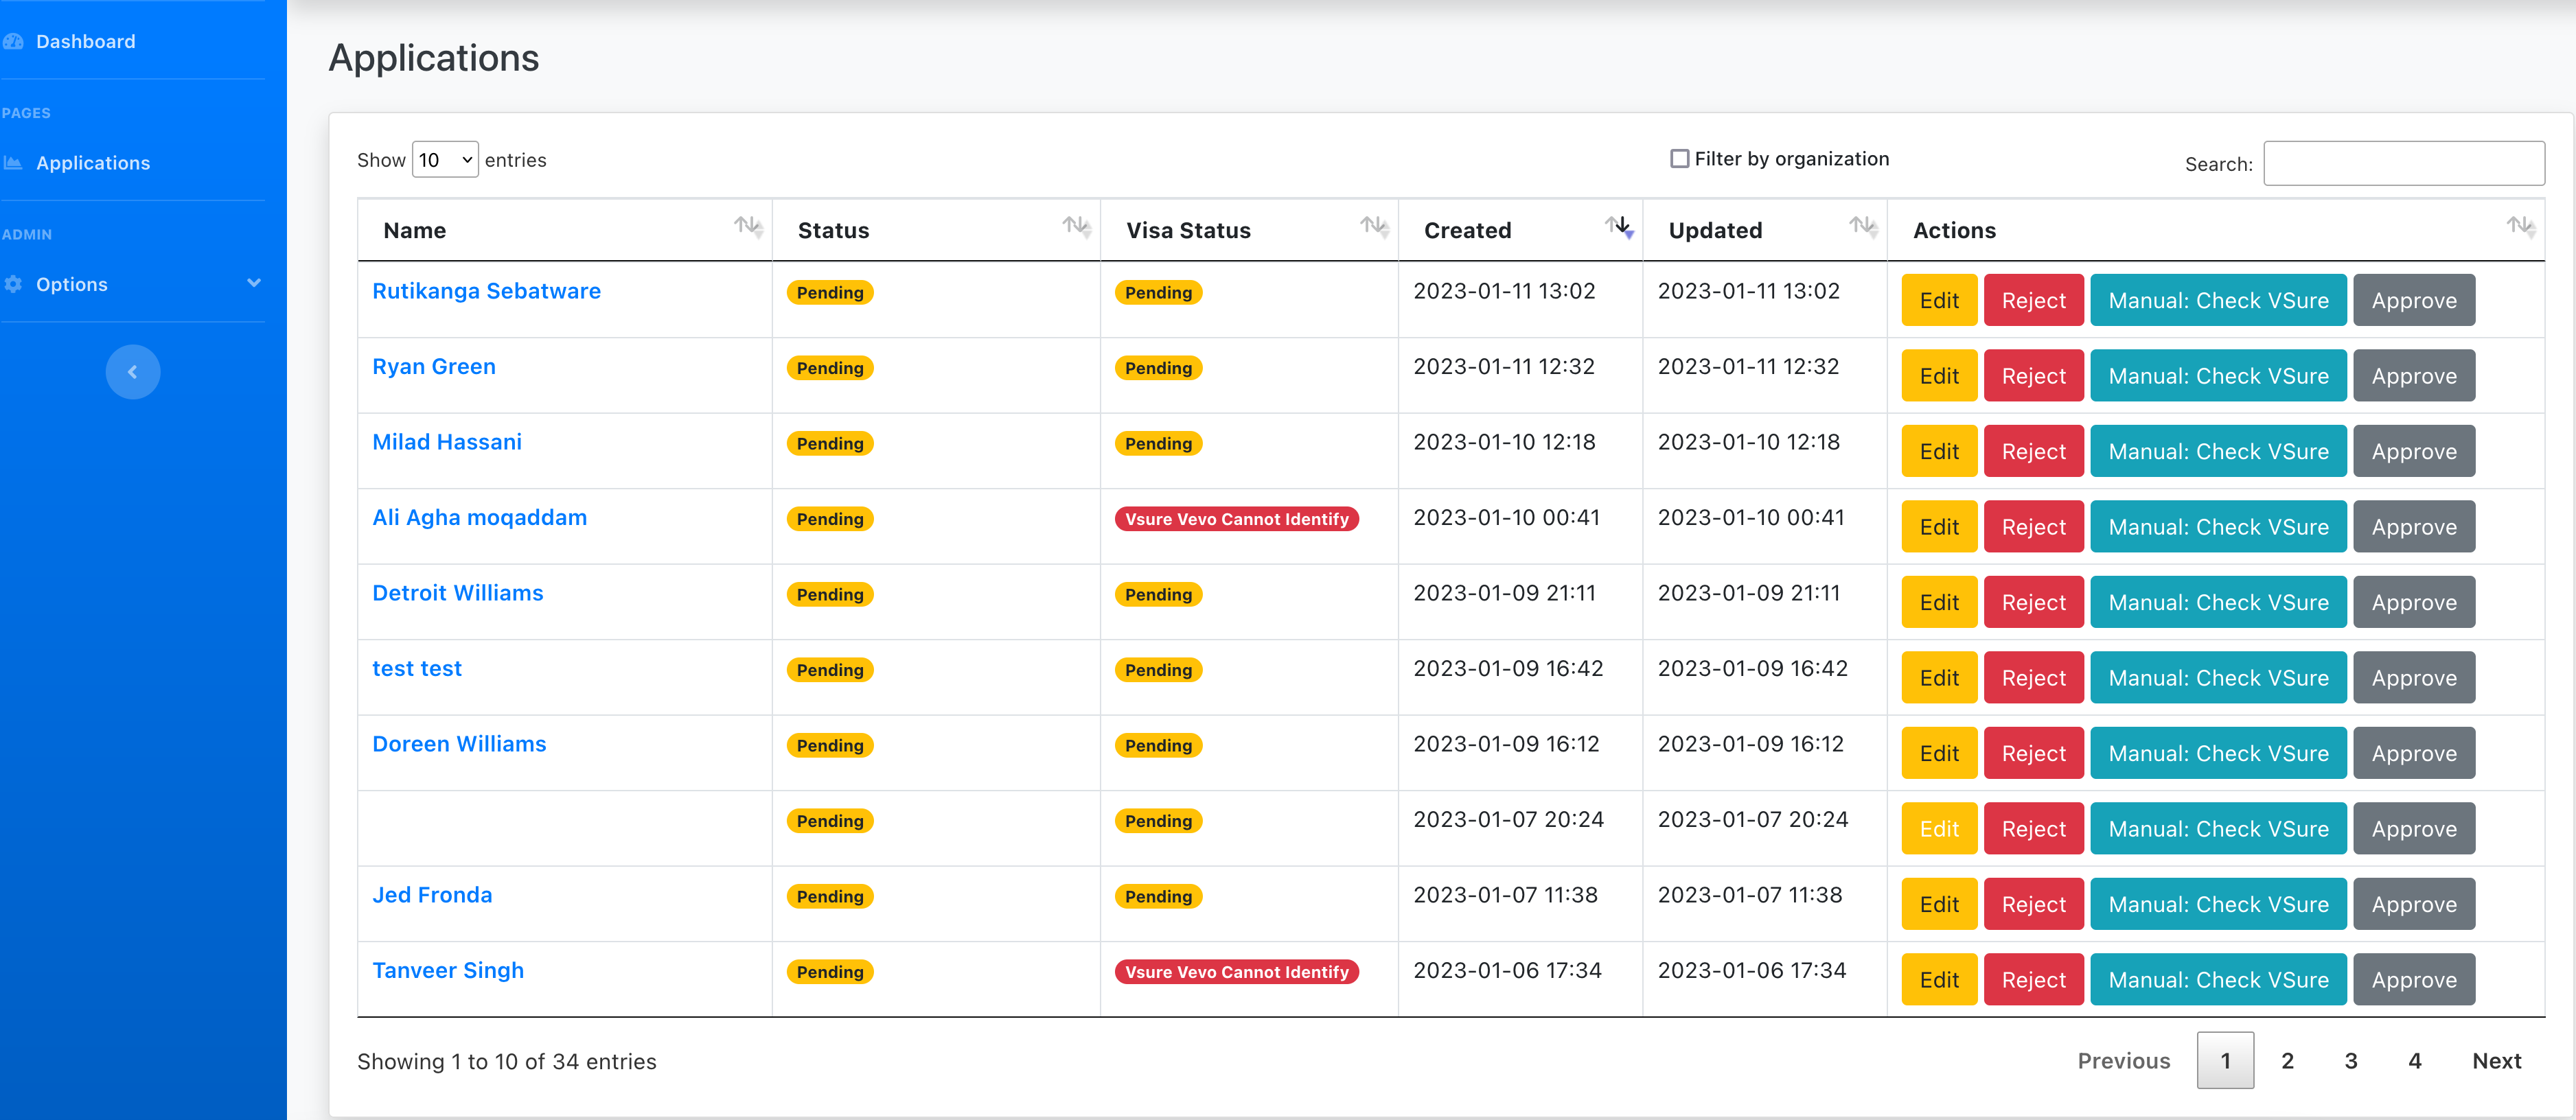The width and height of the screenshot is (2576, 1120).
Task: Approve Tanveer Singh's application
Action: coord(2414,980)
